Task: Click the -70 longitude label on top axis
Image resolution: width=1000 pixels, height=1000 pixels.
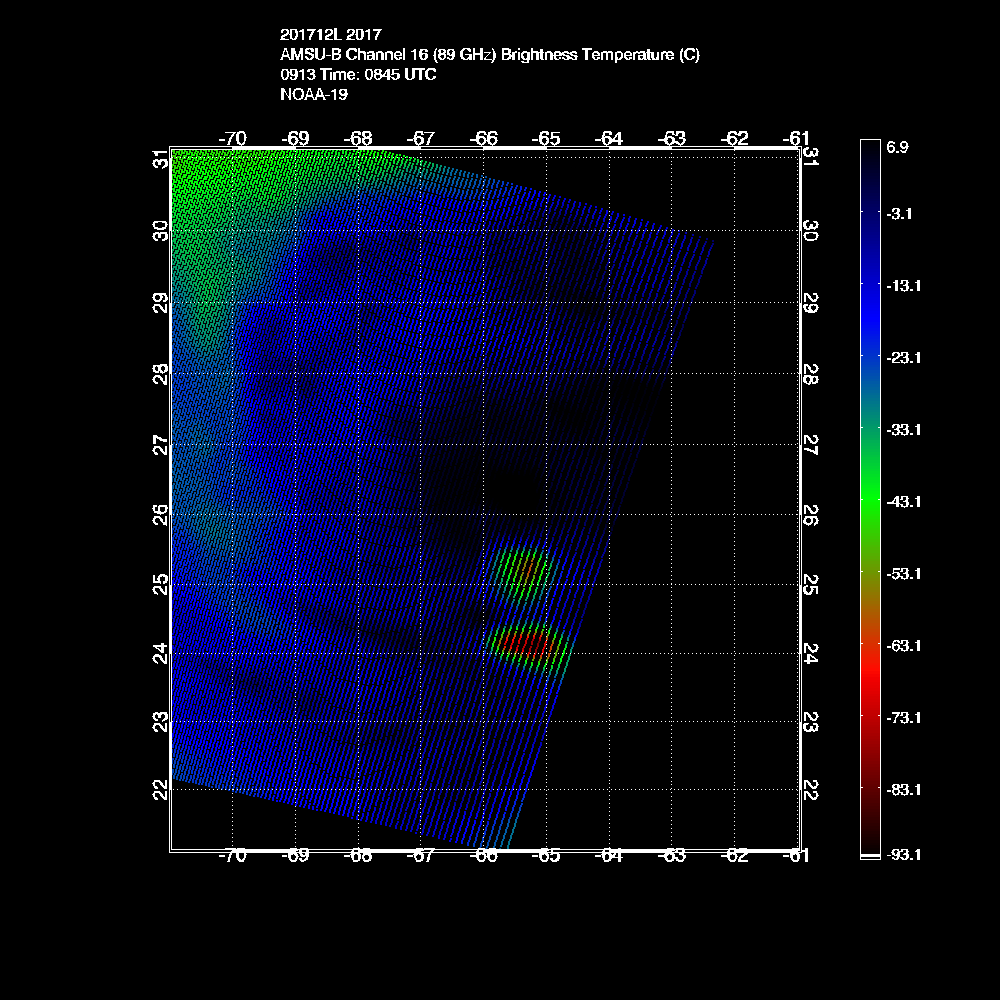Action: point(233,138)
